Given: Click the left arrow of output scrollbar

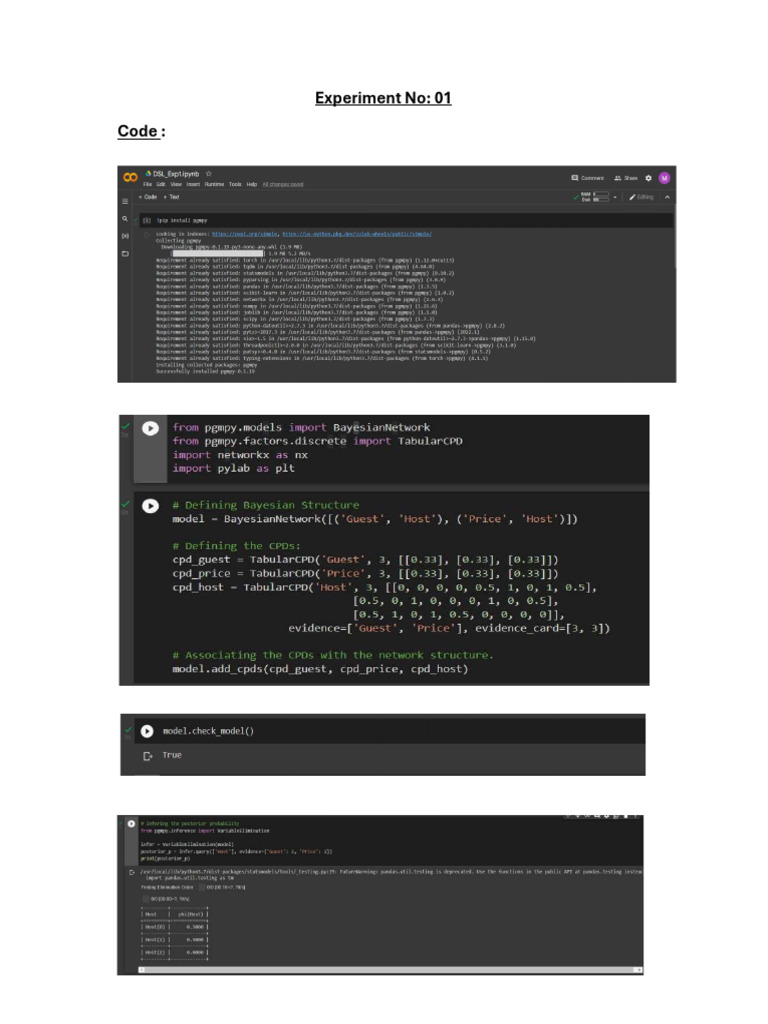Looking at the screenshot, I should (142, 970).
